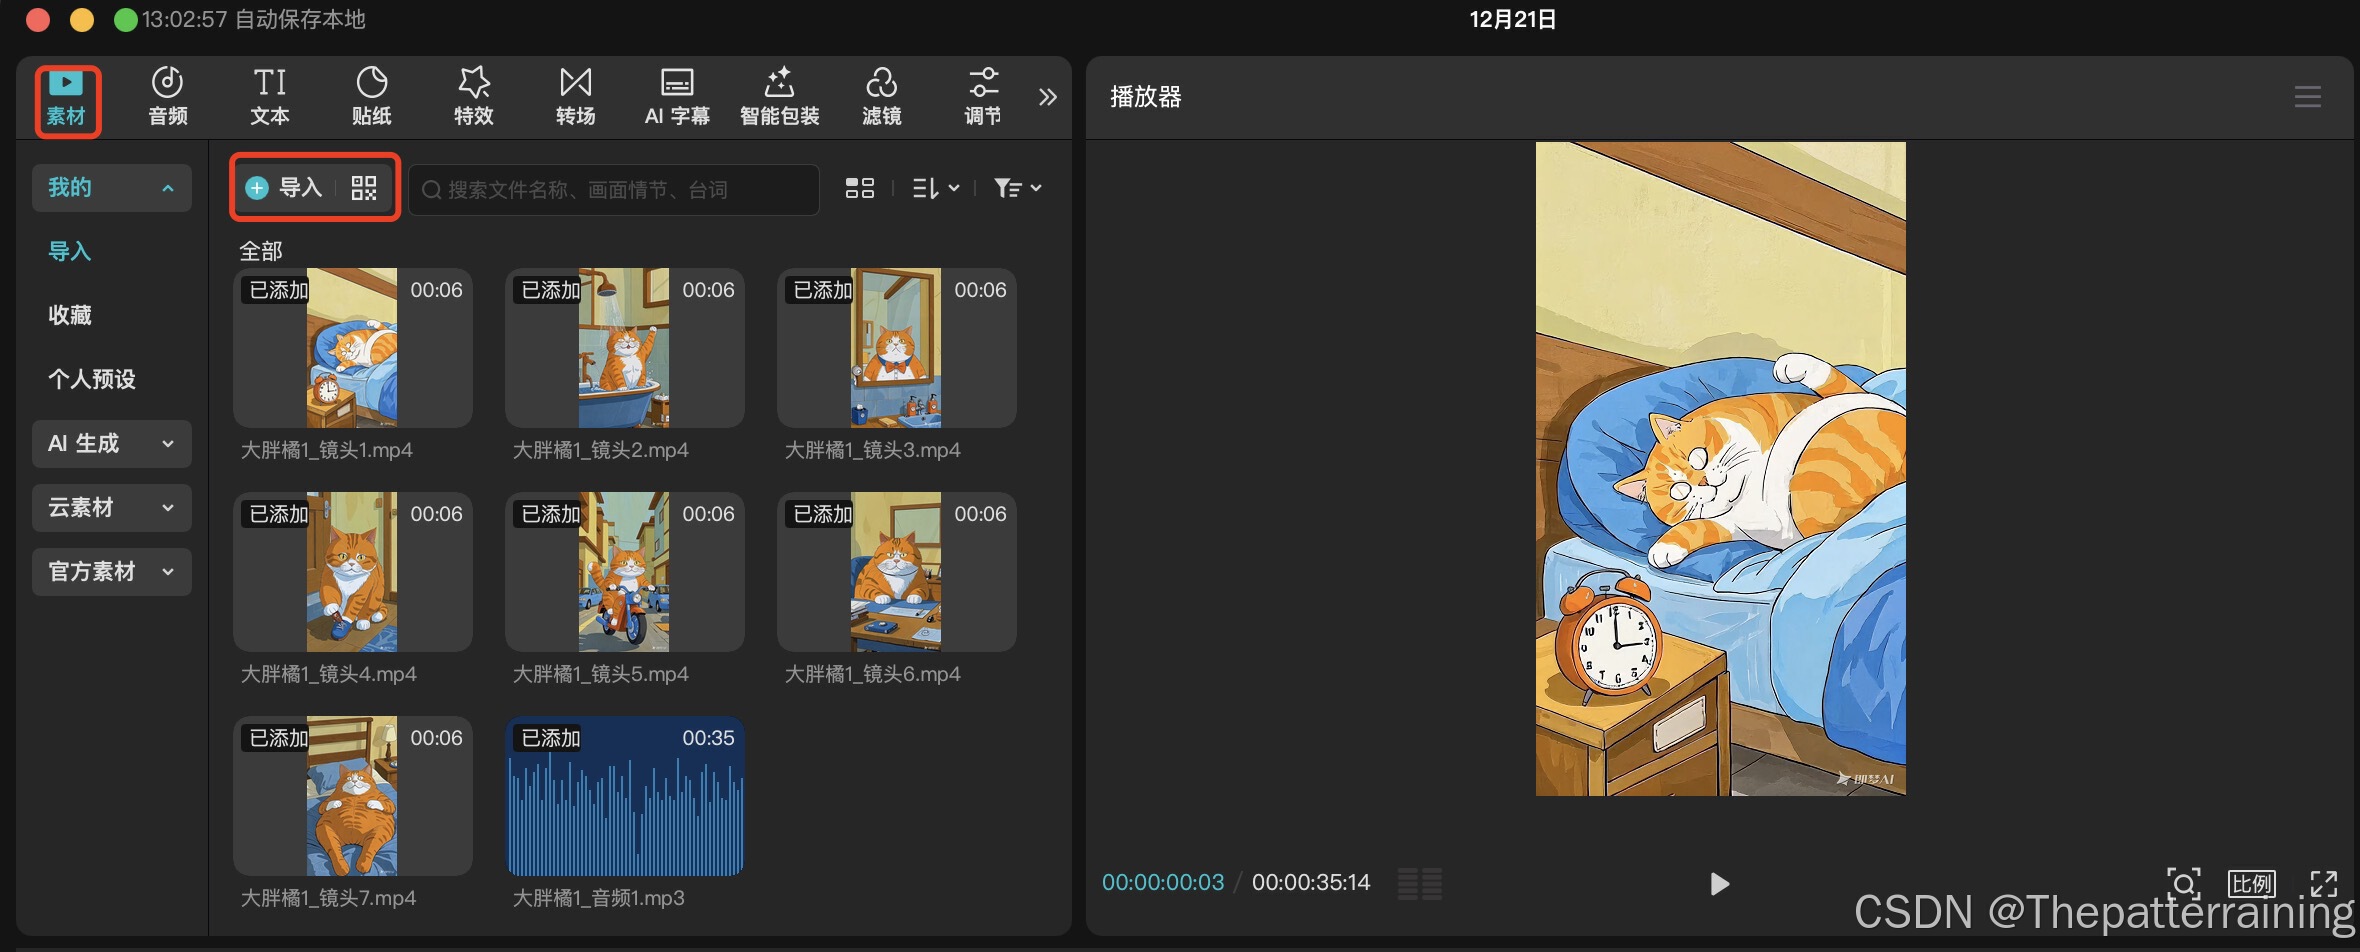Play the video in the player
Screen dimensions: 2360x952
coord(1719,884)
